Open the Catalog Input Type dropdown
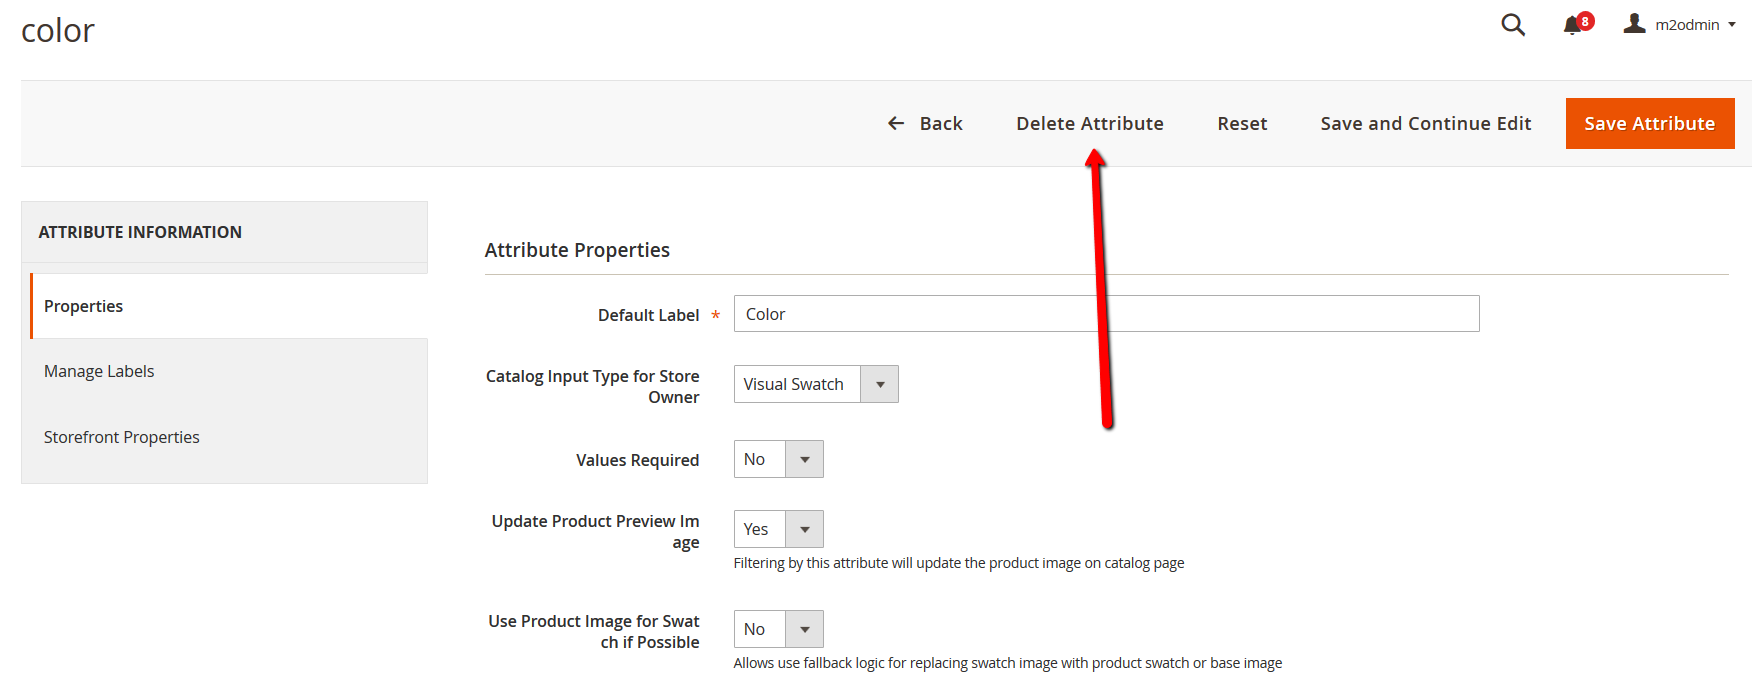 (816, 384)
